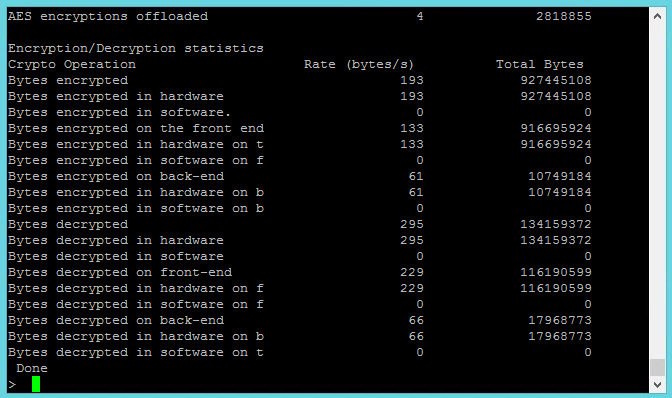Click 'Bytes encrypted in software on f' label
This screenshot has width=672, height=398.
[x=136, y=160]
